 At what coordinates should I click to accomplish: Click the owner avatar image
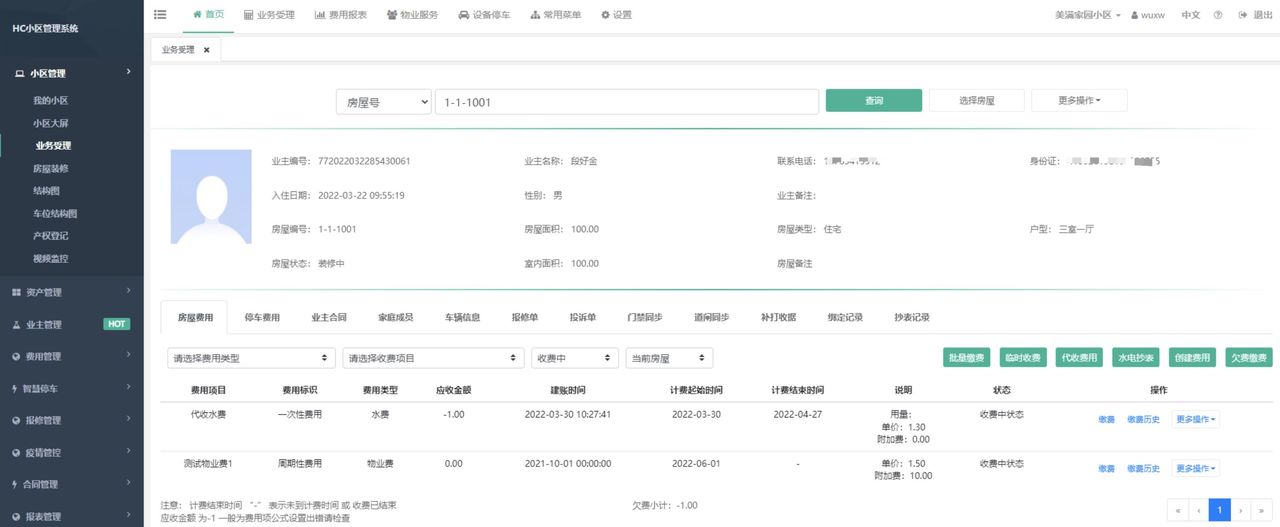click(211, 197)
